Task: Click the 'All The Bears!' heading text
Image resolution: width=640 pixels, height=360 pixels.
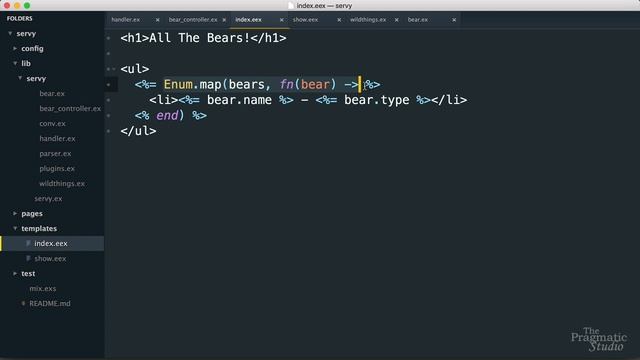Action: pyautogui.click(x=200, y=38)
